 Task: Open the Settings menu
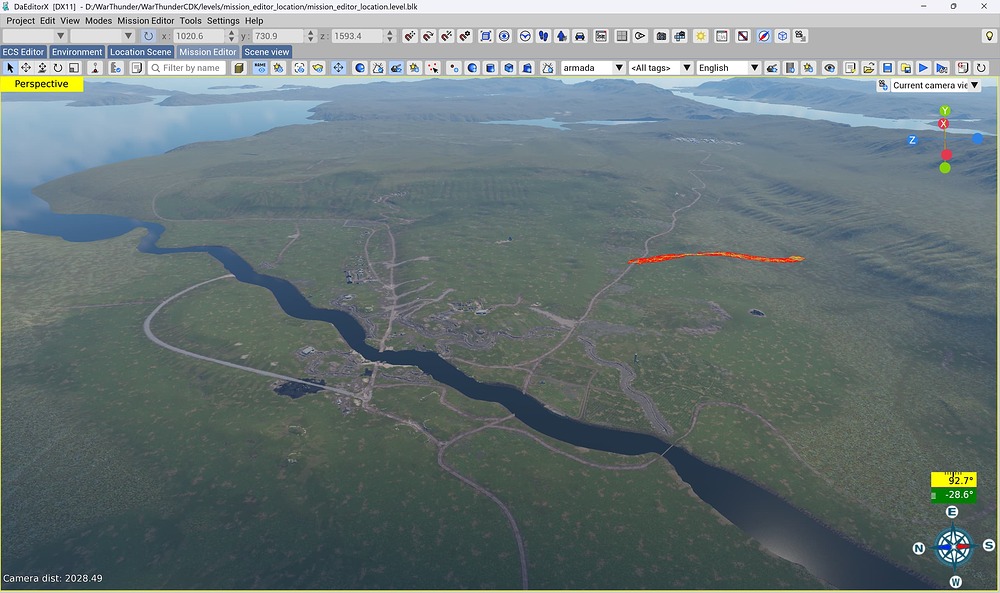pos(223,20)
